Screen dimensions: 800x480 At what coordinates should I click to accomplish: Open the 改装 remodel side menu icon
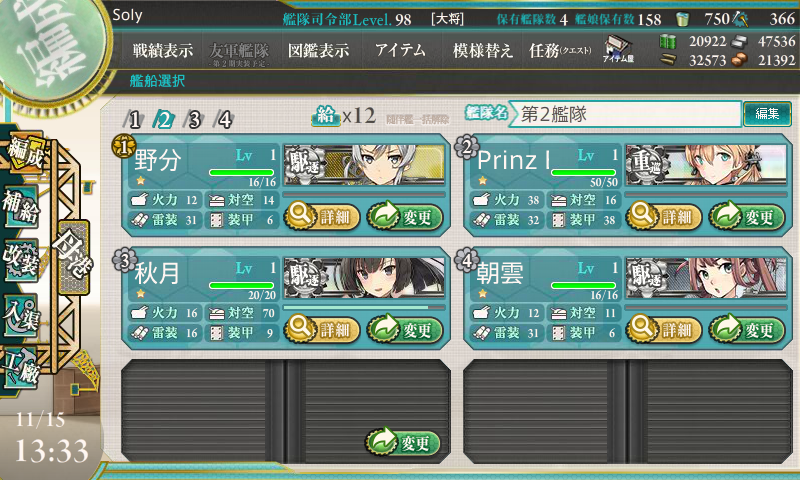click(20, 260)
